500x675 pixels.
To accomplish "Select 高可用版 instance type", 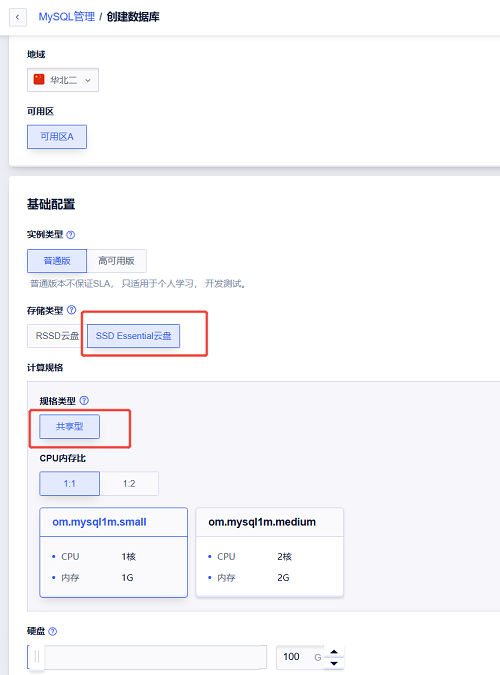I will pyautogui.click(x=116, y=261).
